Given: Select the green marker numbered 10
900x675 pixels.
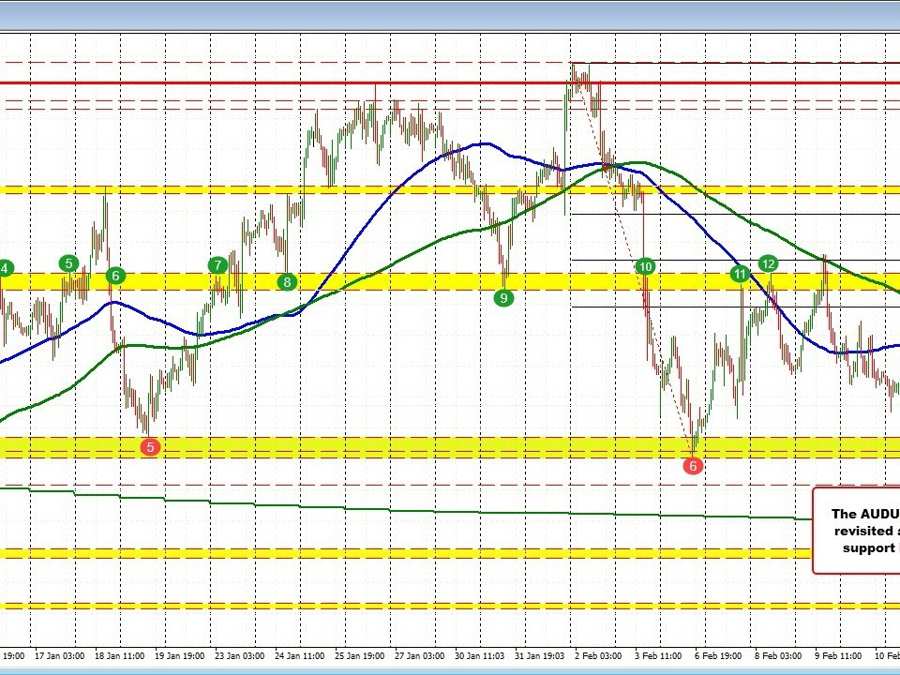Looking at the screenshot, I should (x=645, y=267).
